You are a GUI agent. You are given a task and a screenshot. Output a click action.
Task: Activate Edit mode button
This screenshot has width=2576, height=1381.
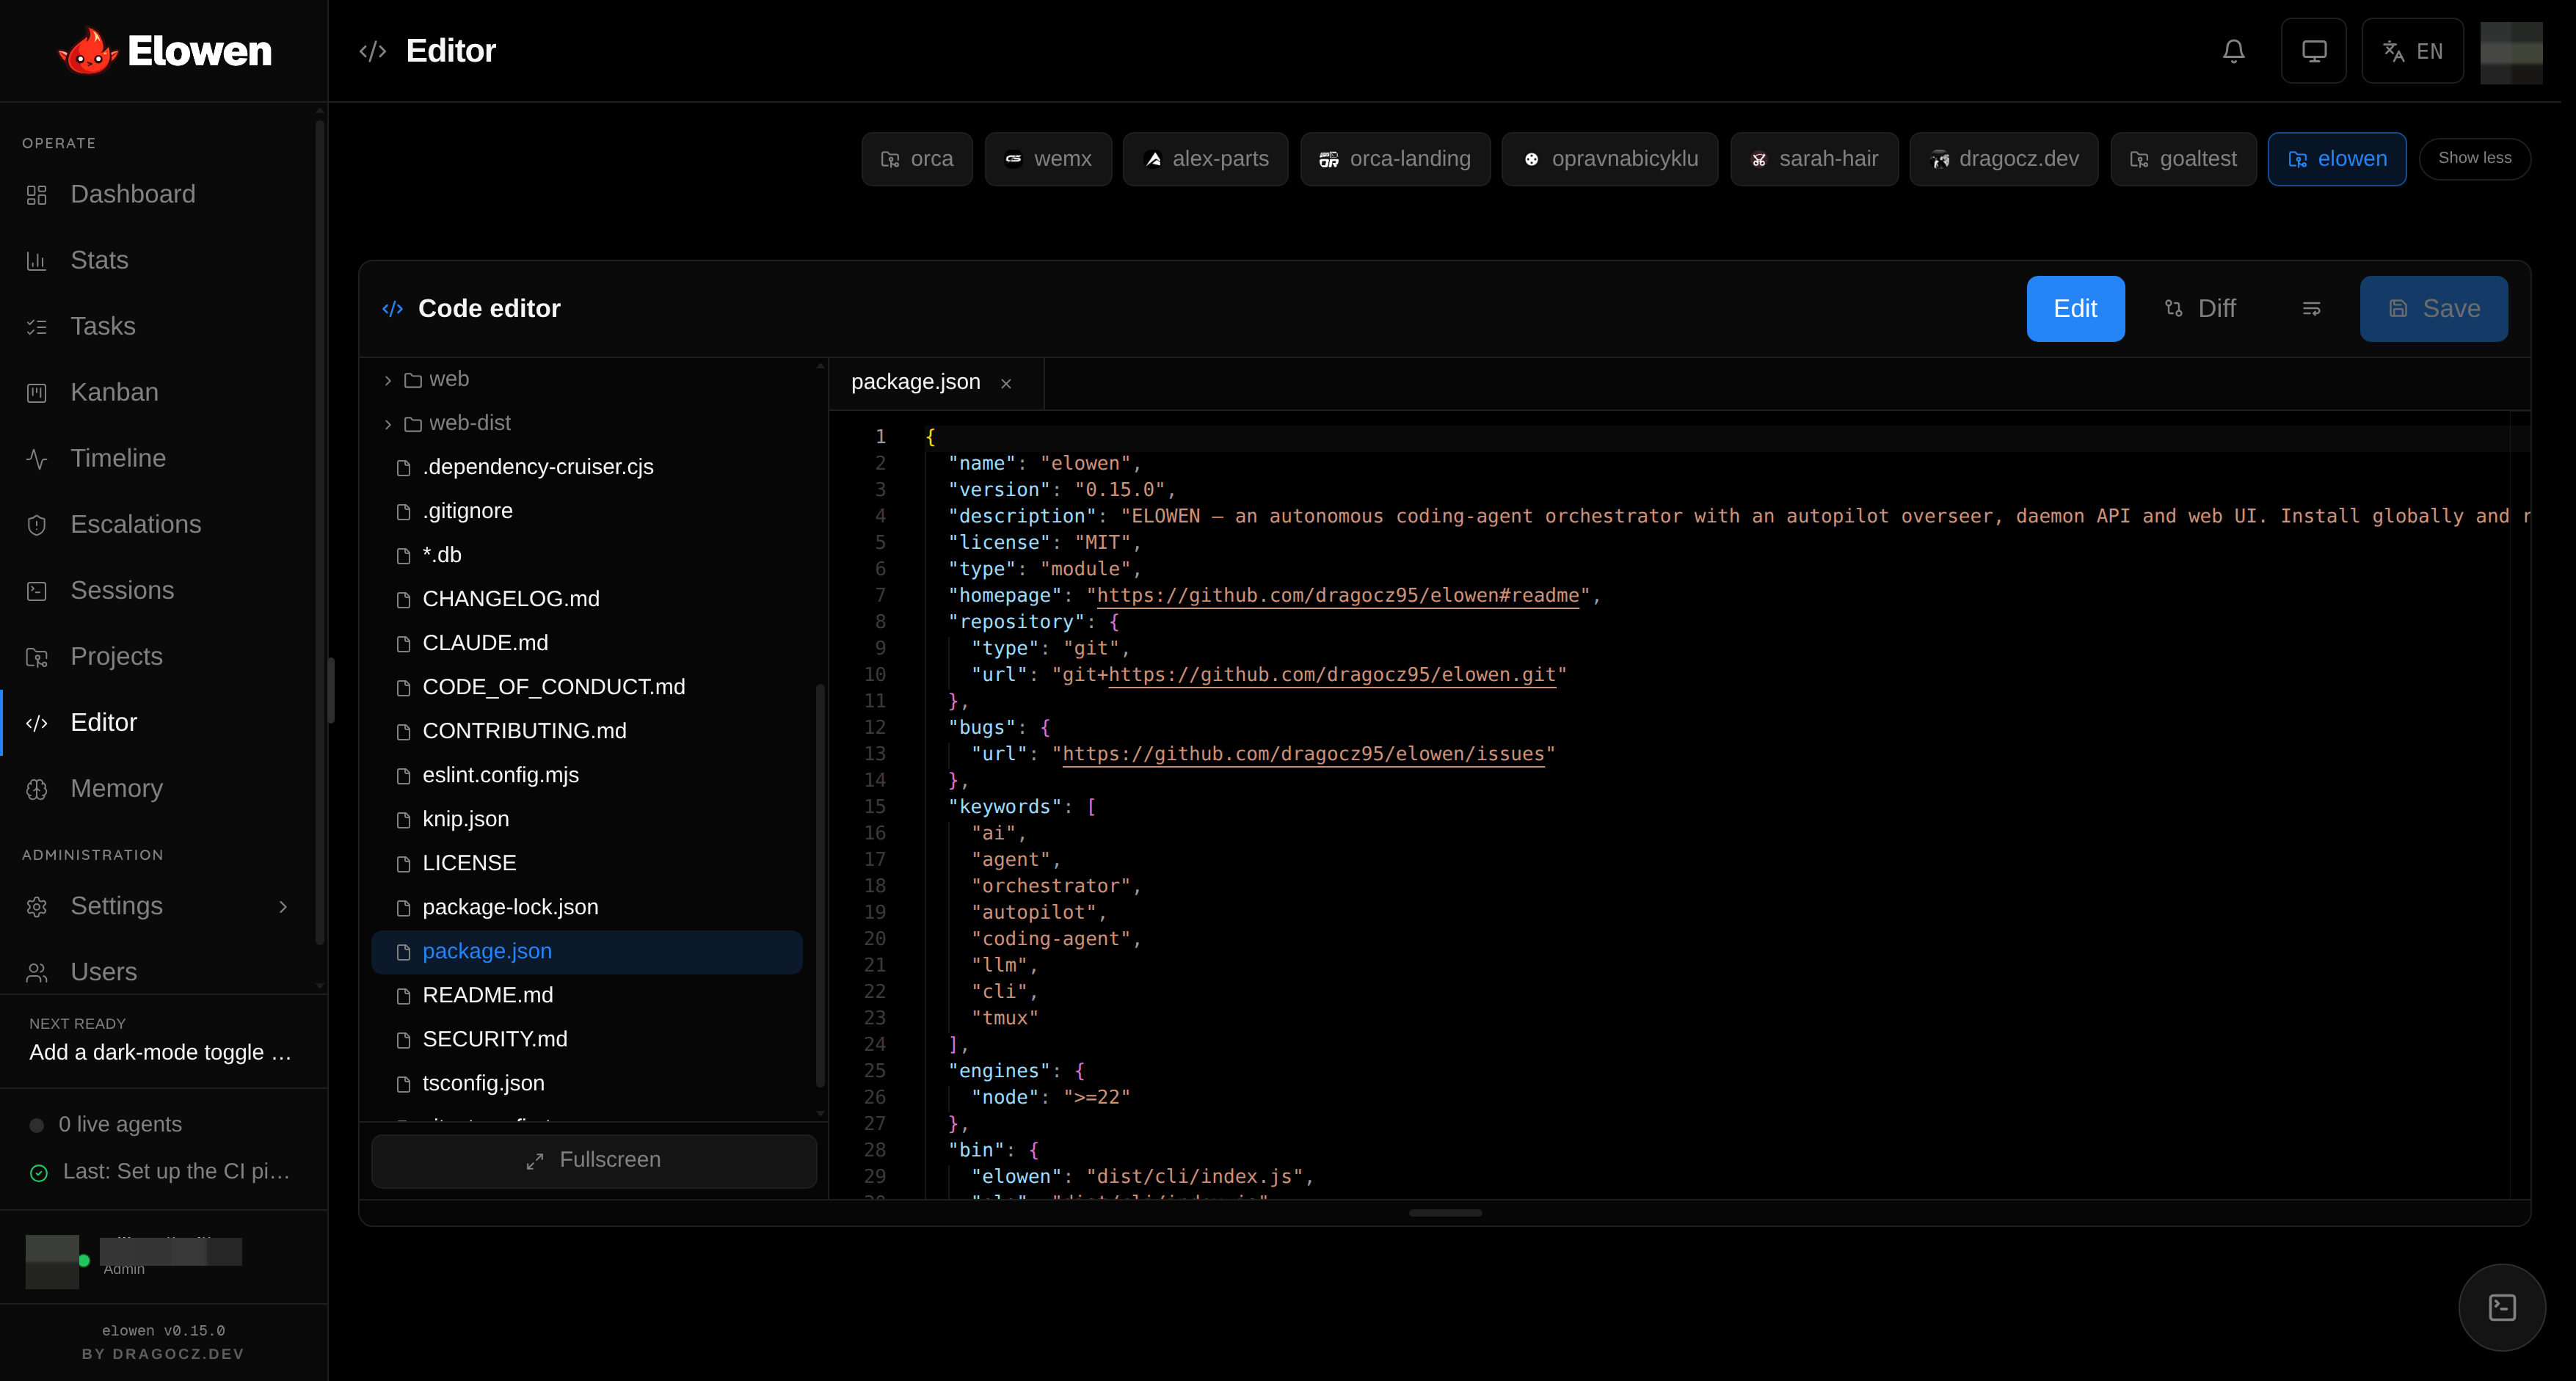click(2075, 309)
